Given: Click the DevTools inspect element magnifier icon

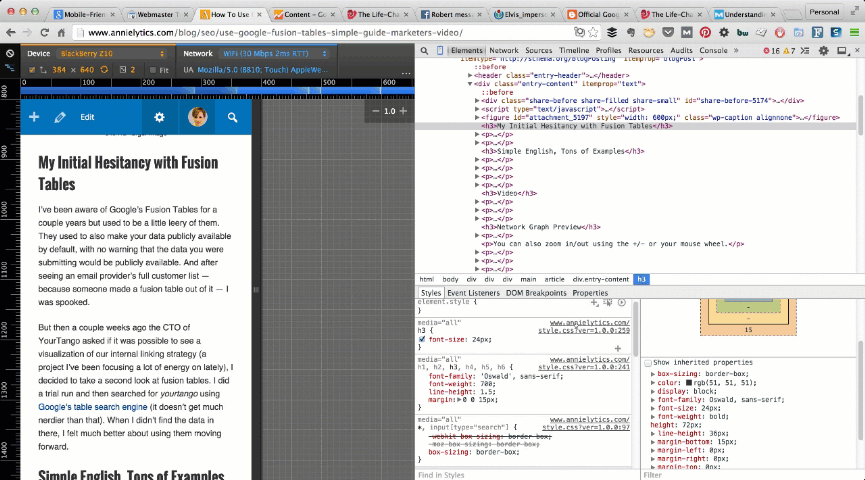Looking at the screenshot, I should click(425, 50).
